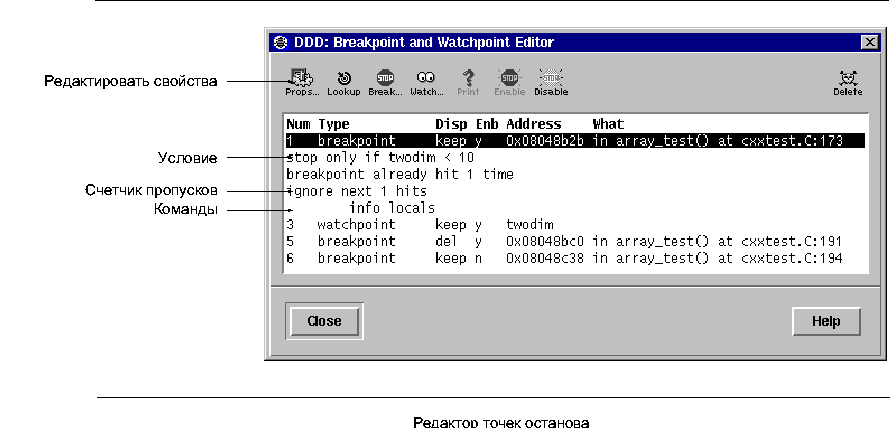
Task: Add a watchpoint with Watch icon
Action: (427, 82)
